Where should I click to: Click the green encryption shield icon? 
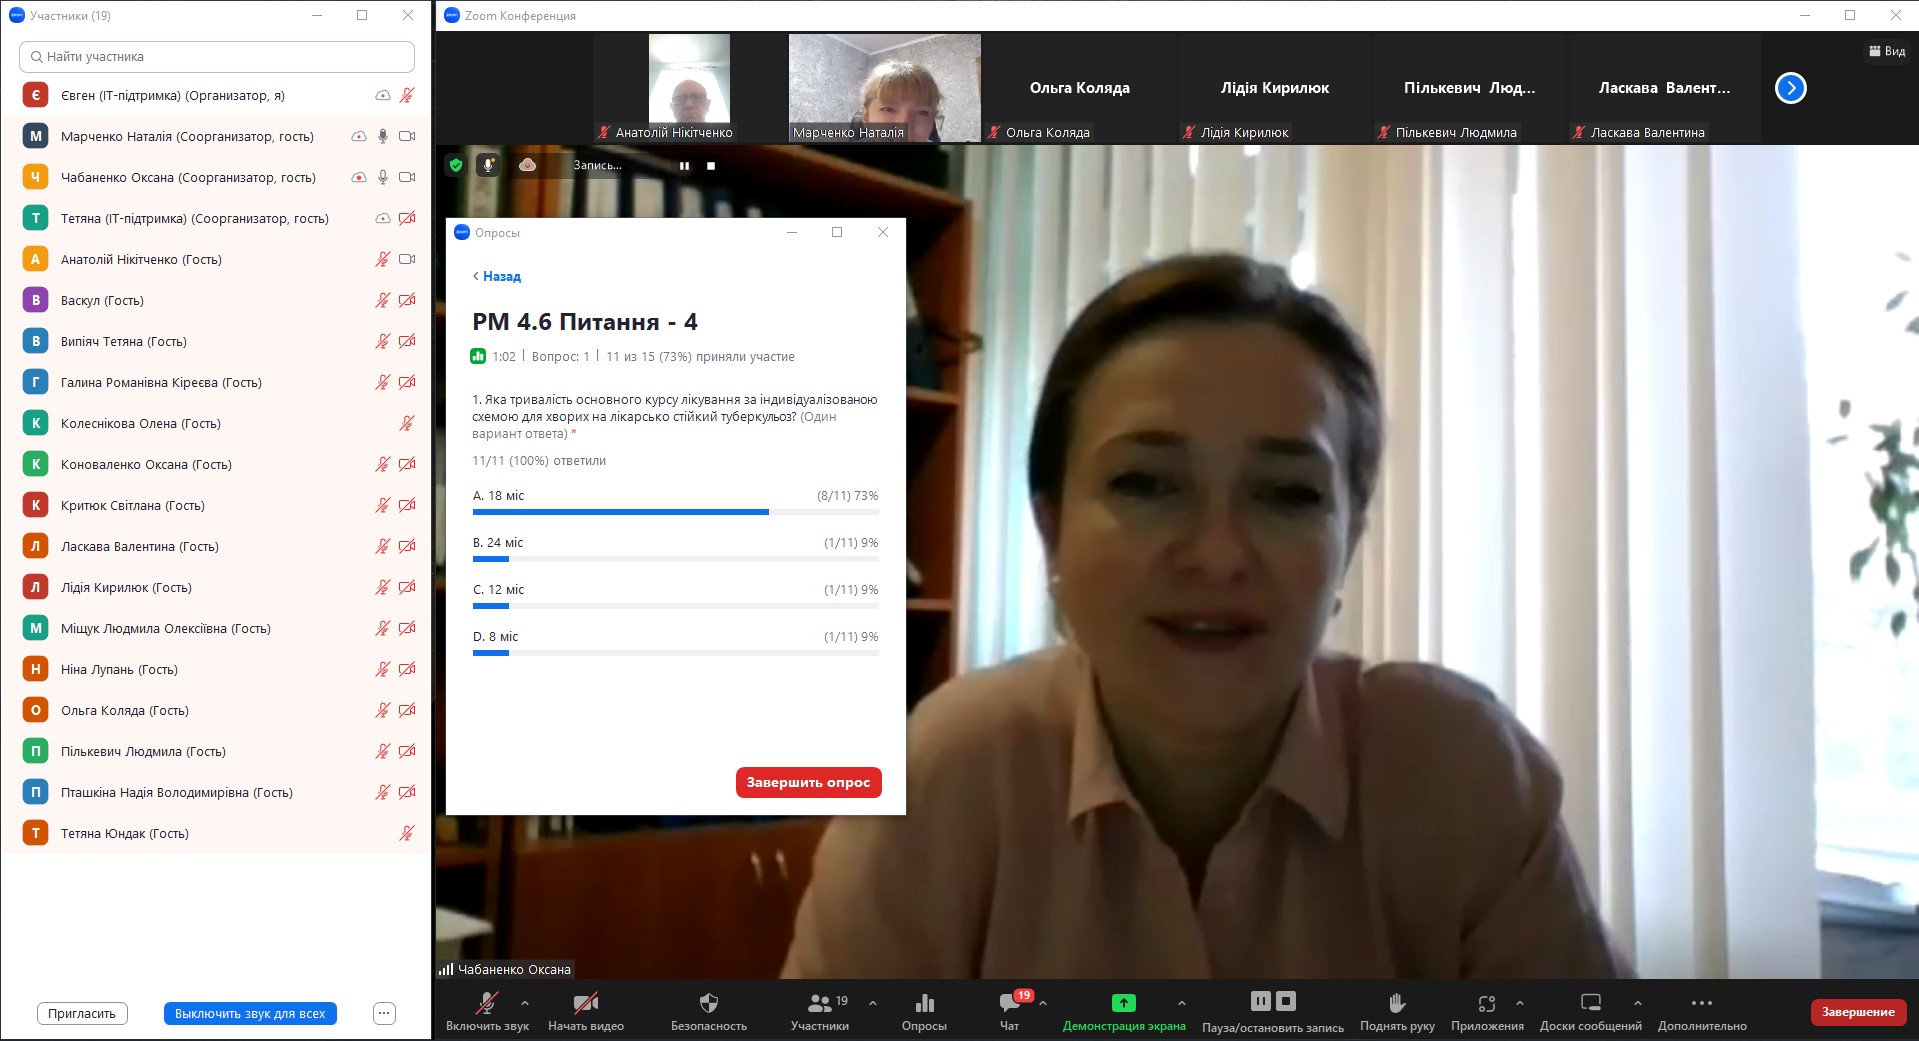(456, 165)
